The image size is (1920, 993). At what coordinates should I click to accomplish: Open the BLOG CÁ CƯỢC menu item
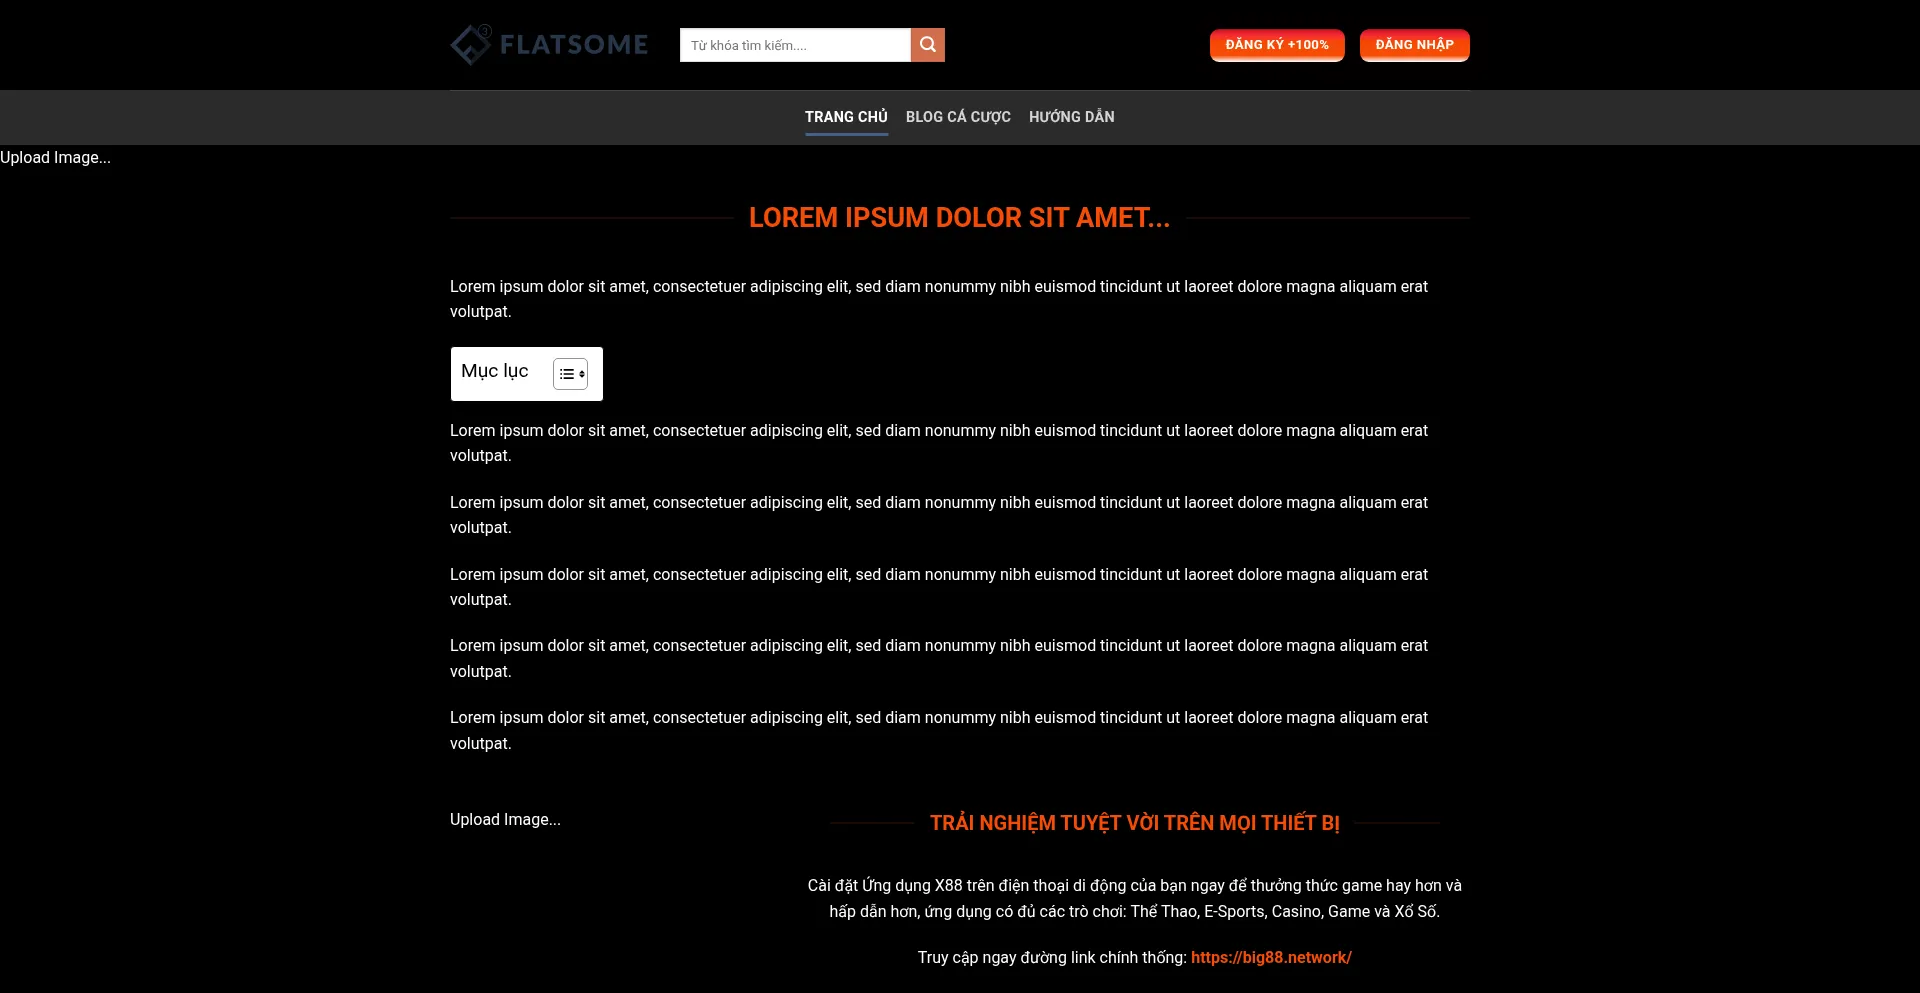(958, 117)
